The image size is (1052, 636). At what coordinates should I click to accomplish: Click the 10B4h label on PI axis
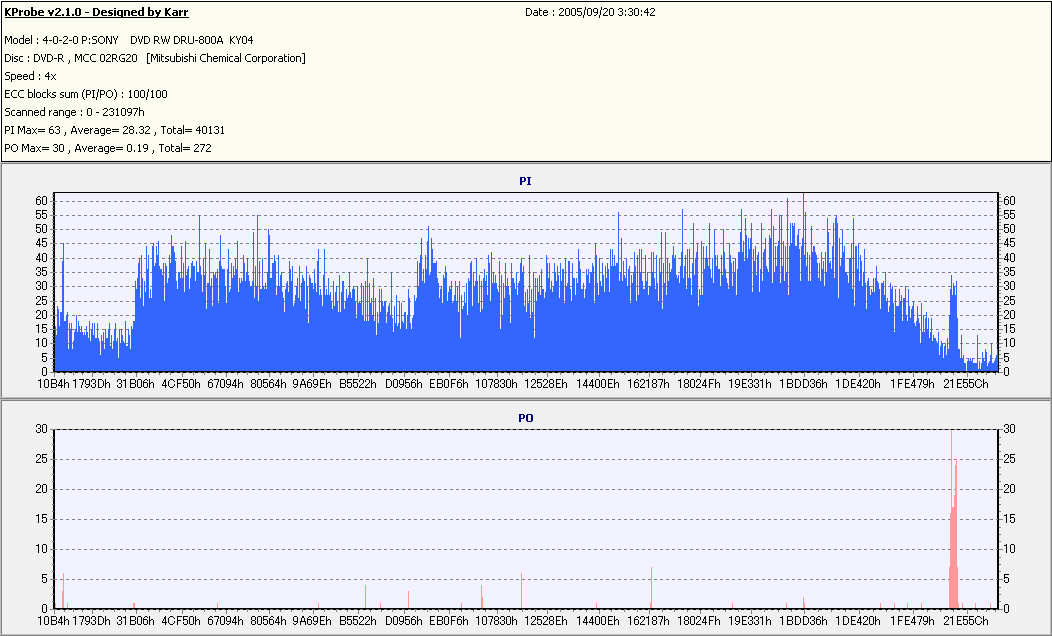click(x=53, y=384)
